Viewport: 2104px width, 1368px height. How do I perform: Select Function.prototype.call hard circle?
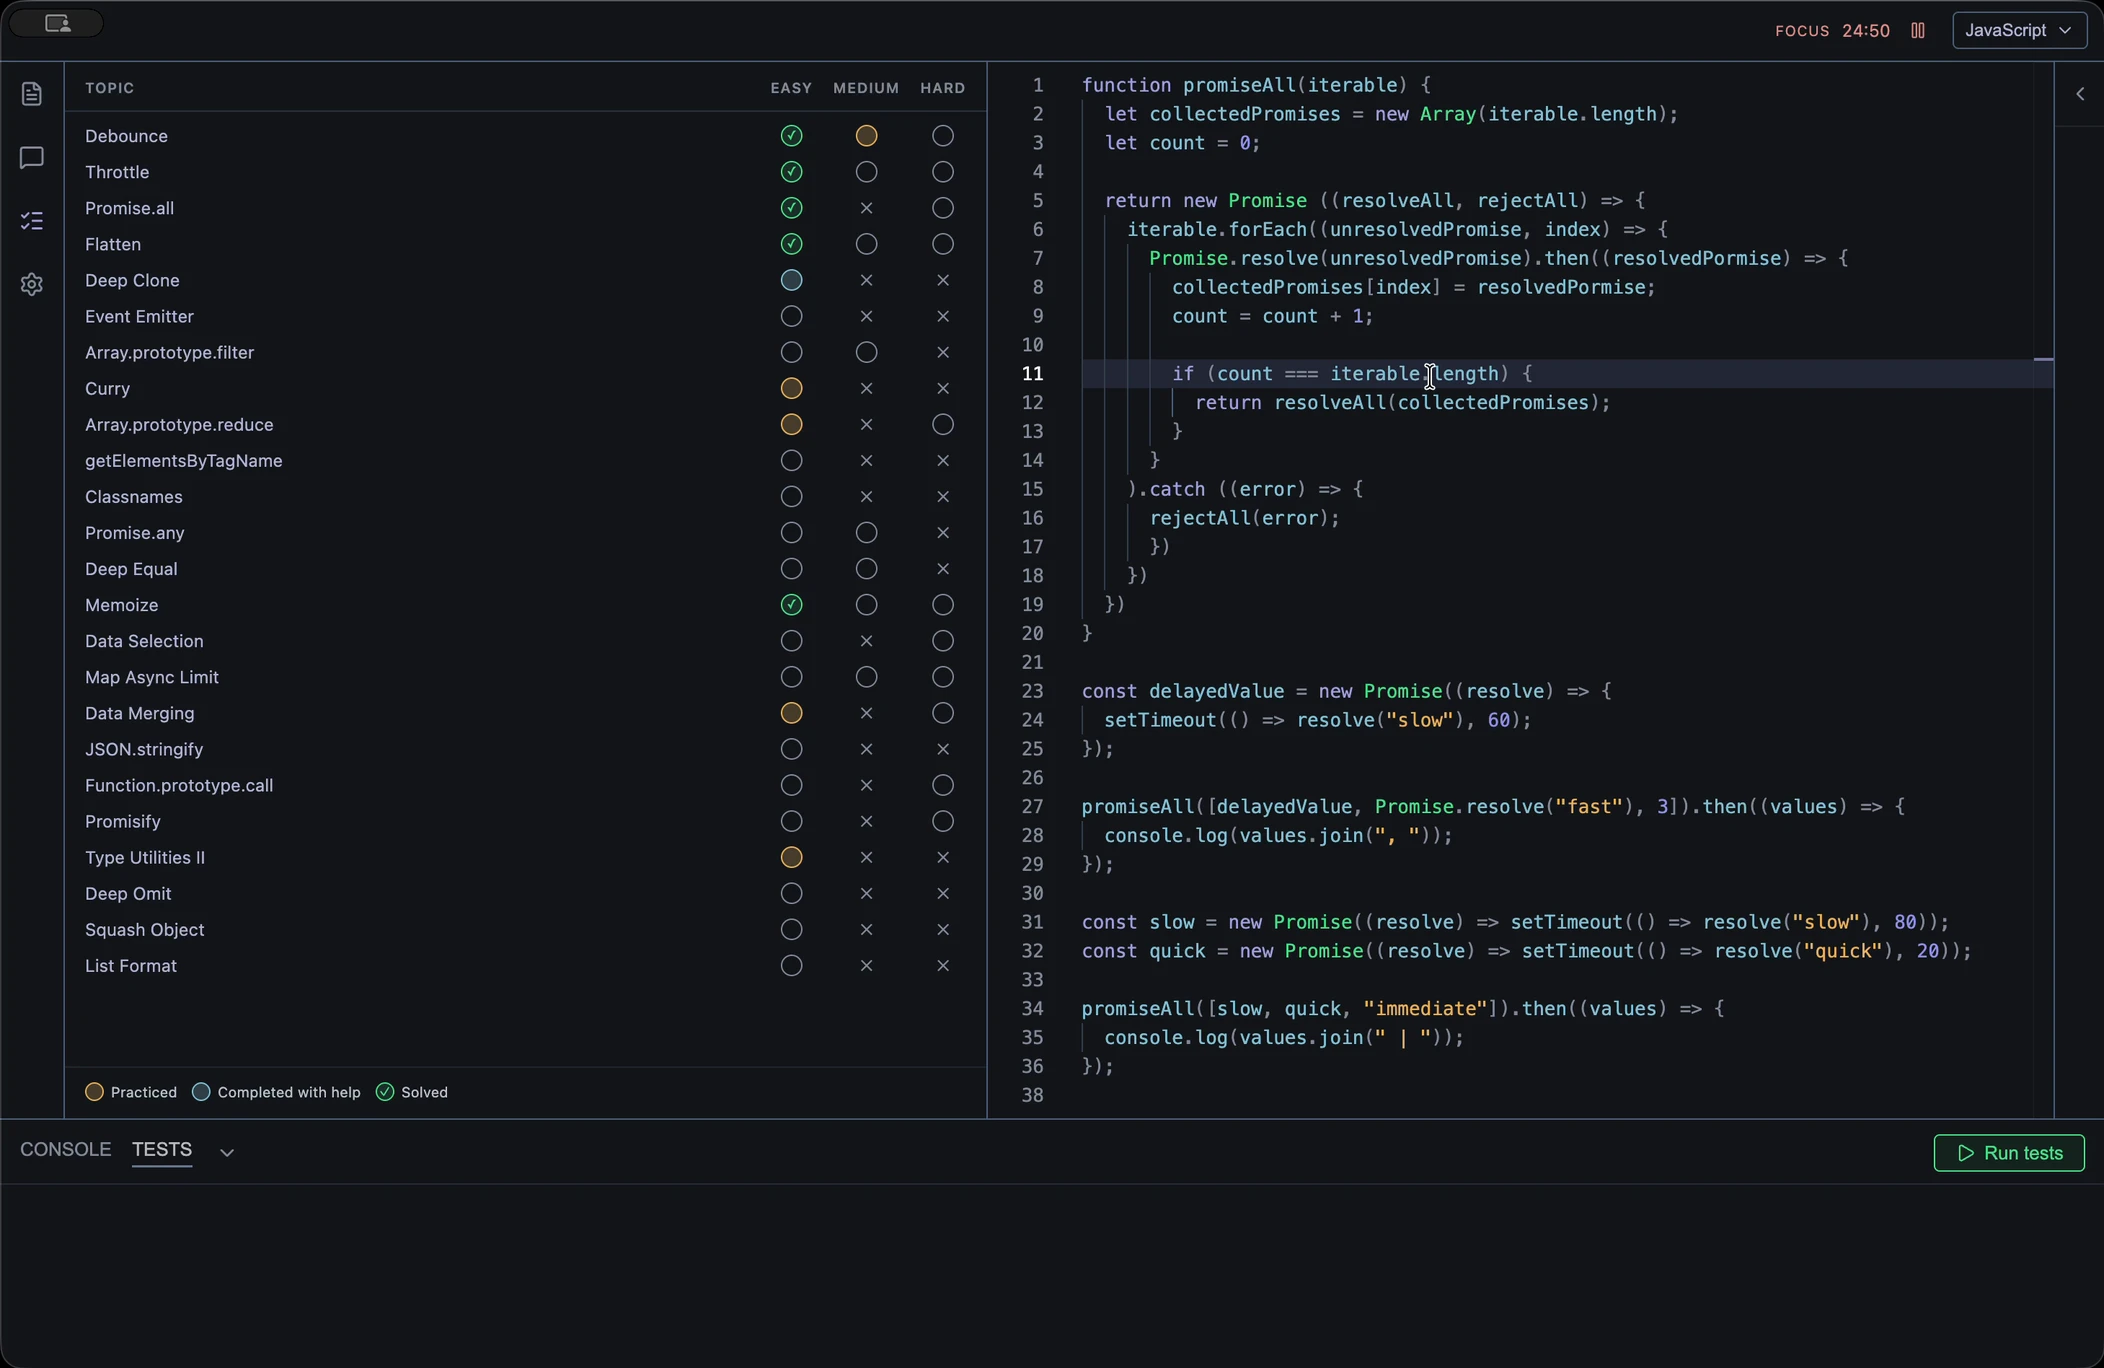coord(942,785)
